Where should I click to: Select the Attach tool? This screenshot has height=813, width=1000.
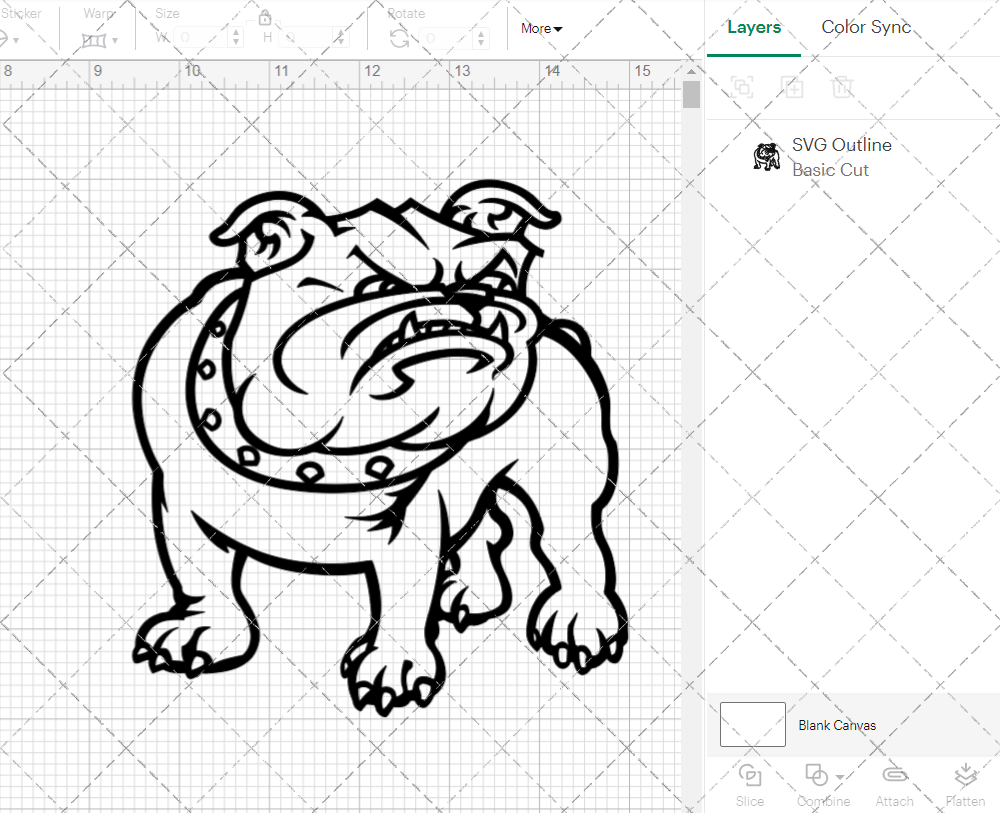pyautogui.click(x=894, y=783)
